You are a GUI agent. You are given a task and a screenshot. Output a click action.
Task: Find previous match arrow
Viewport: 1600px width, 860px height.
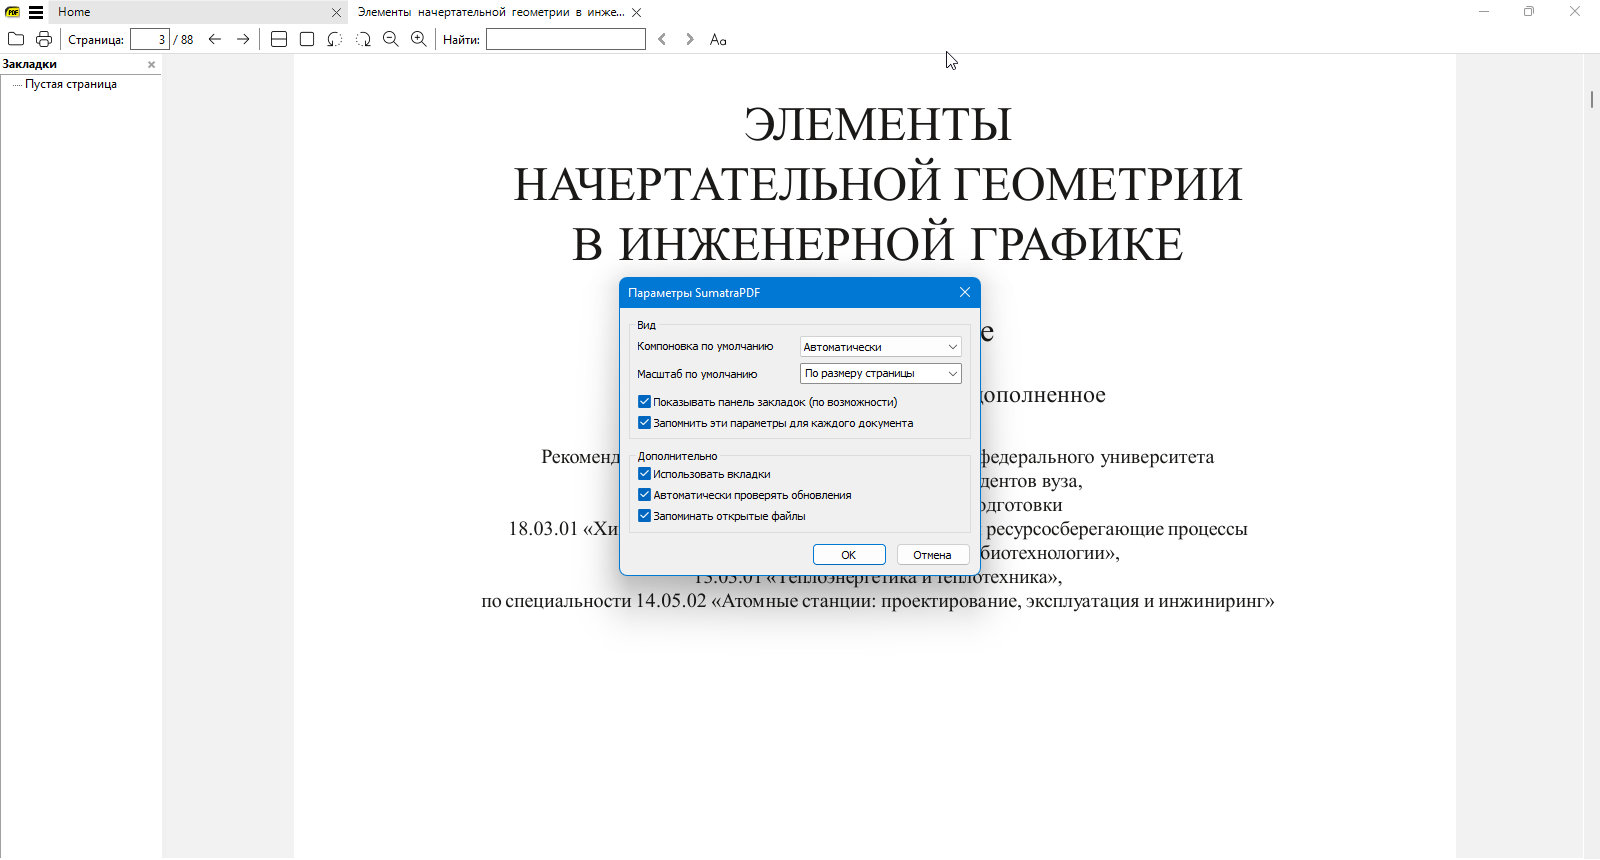tap(662, 39)
